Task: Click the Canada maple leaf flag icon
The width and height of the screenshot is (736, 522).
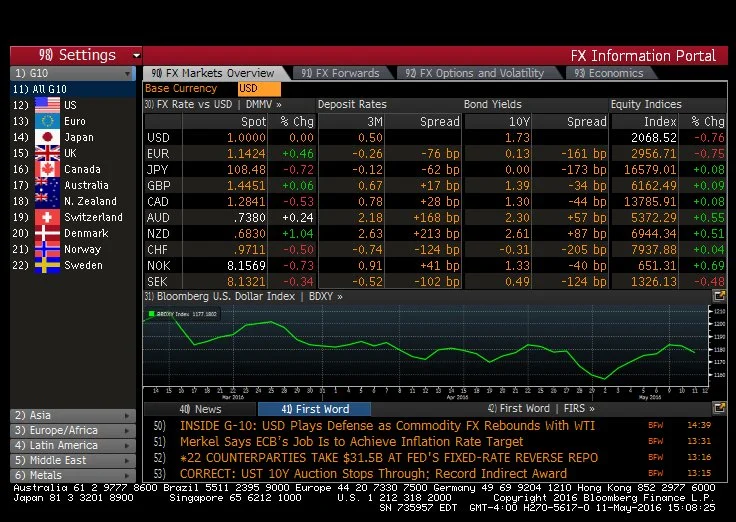Action: click(47, 169)
